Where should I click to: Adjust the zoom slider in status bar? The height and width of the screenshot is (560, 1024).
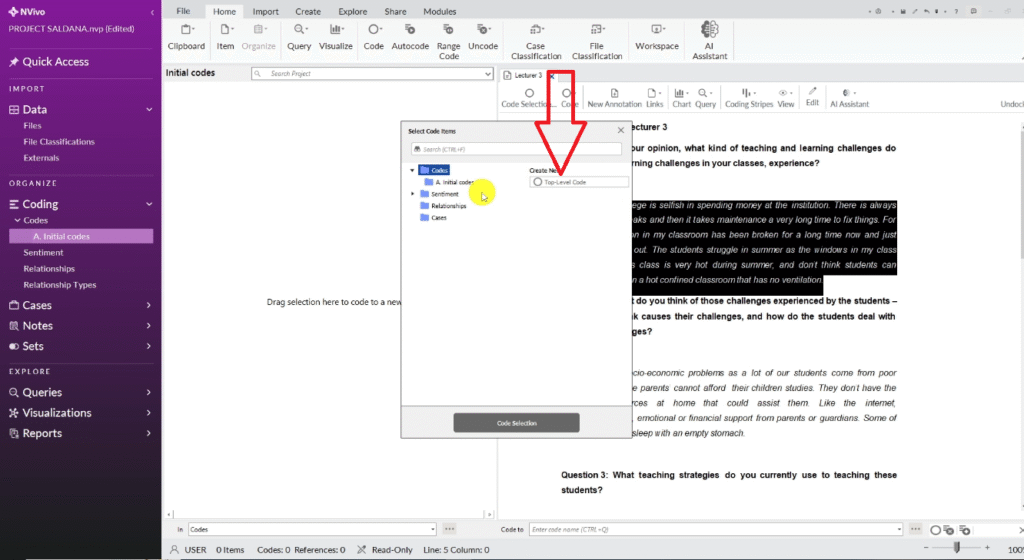tap(958, 547)
